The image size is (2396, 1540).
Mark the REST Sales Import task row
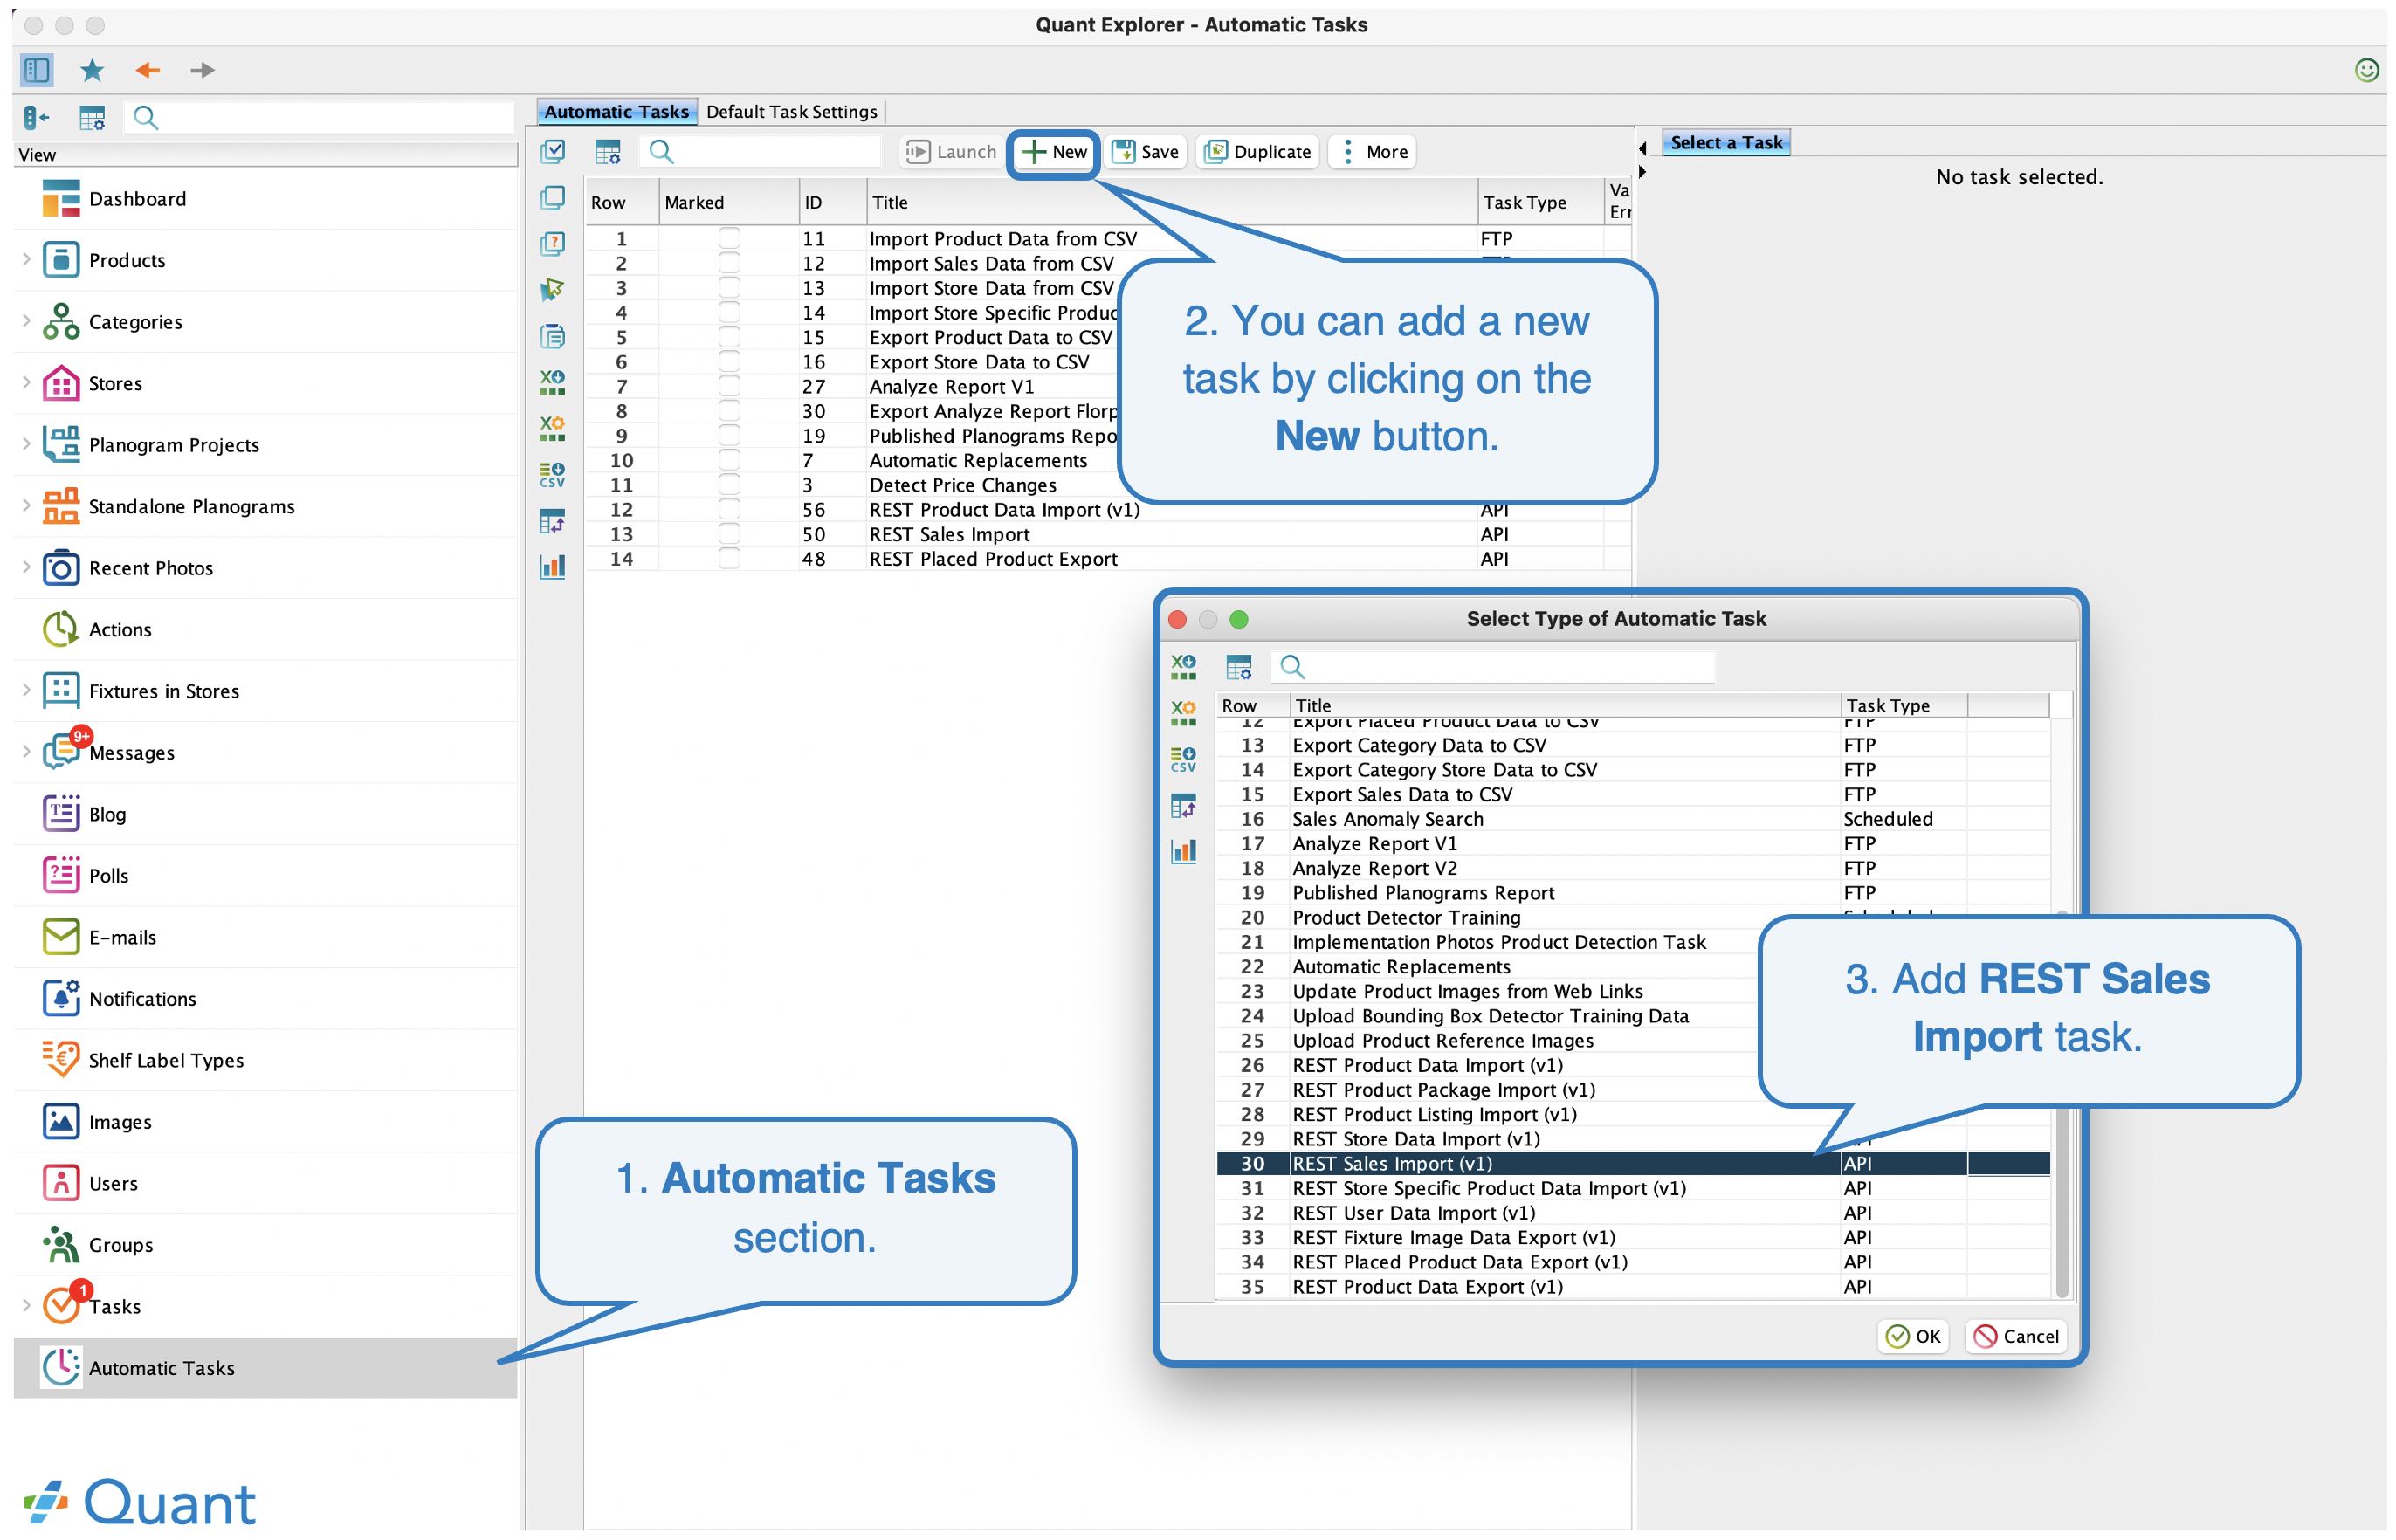click(729, 534)
